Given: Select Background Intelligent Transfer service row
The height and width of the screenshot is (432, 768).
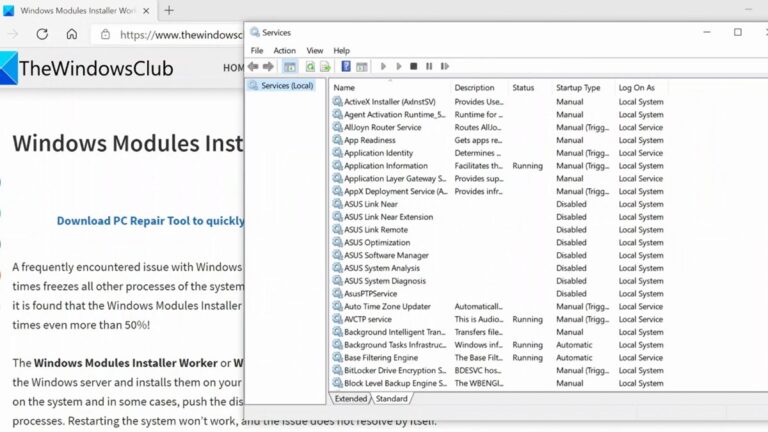Looking at the screenshot, I should pyautogui.click(x=498, y=332).
